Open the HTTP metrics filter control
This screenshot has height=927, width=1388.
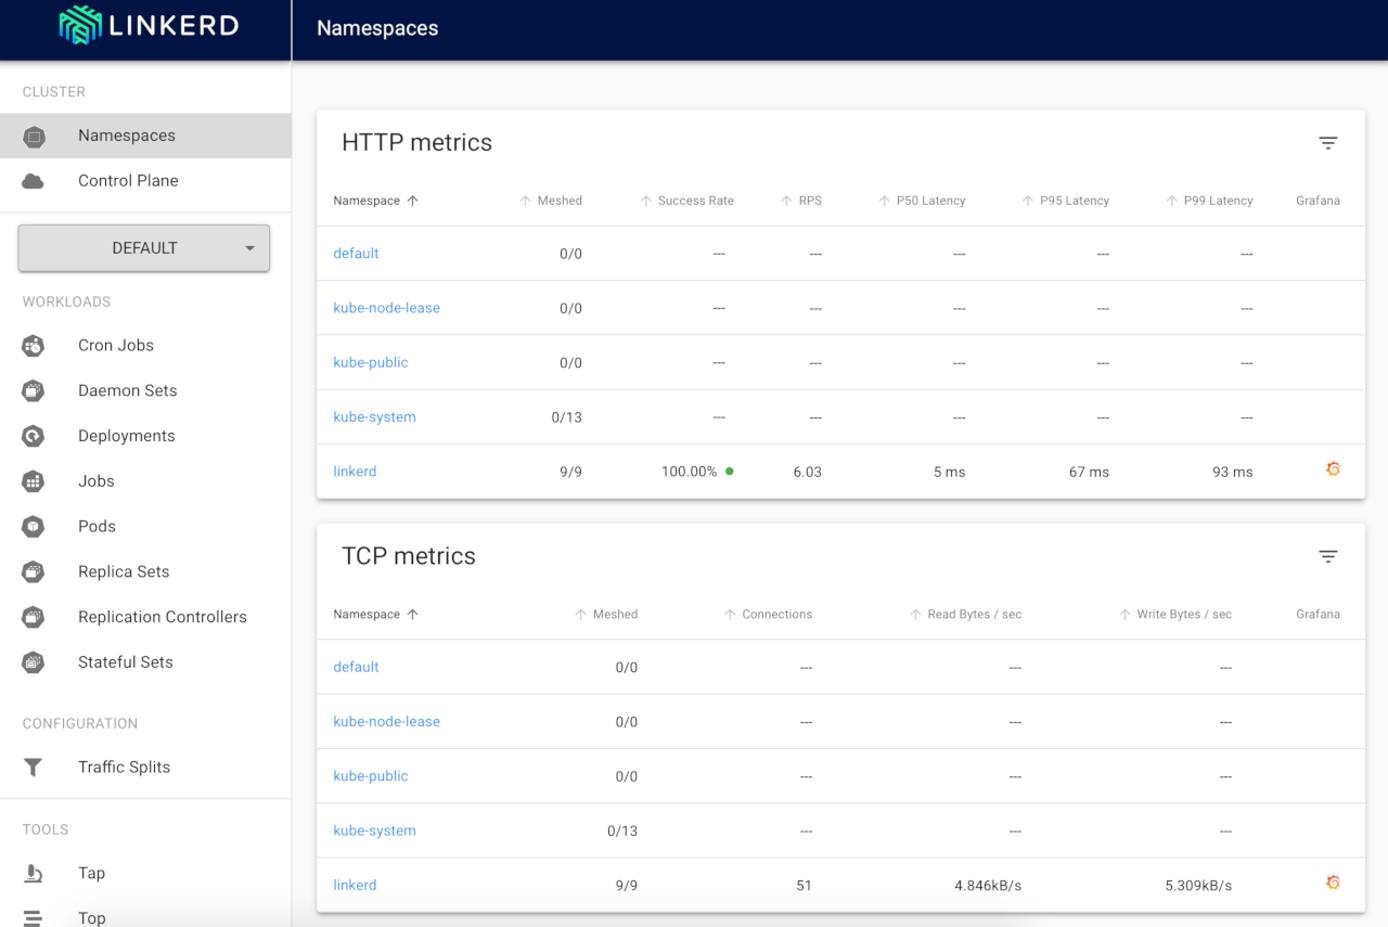coord(1328,143)
